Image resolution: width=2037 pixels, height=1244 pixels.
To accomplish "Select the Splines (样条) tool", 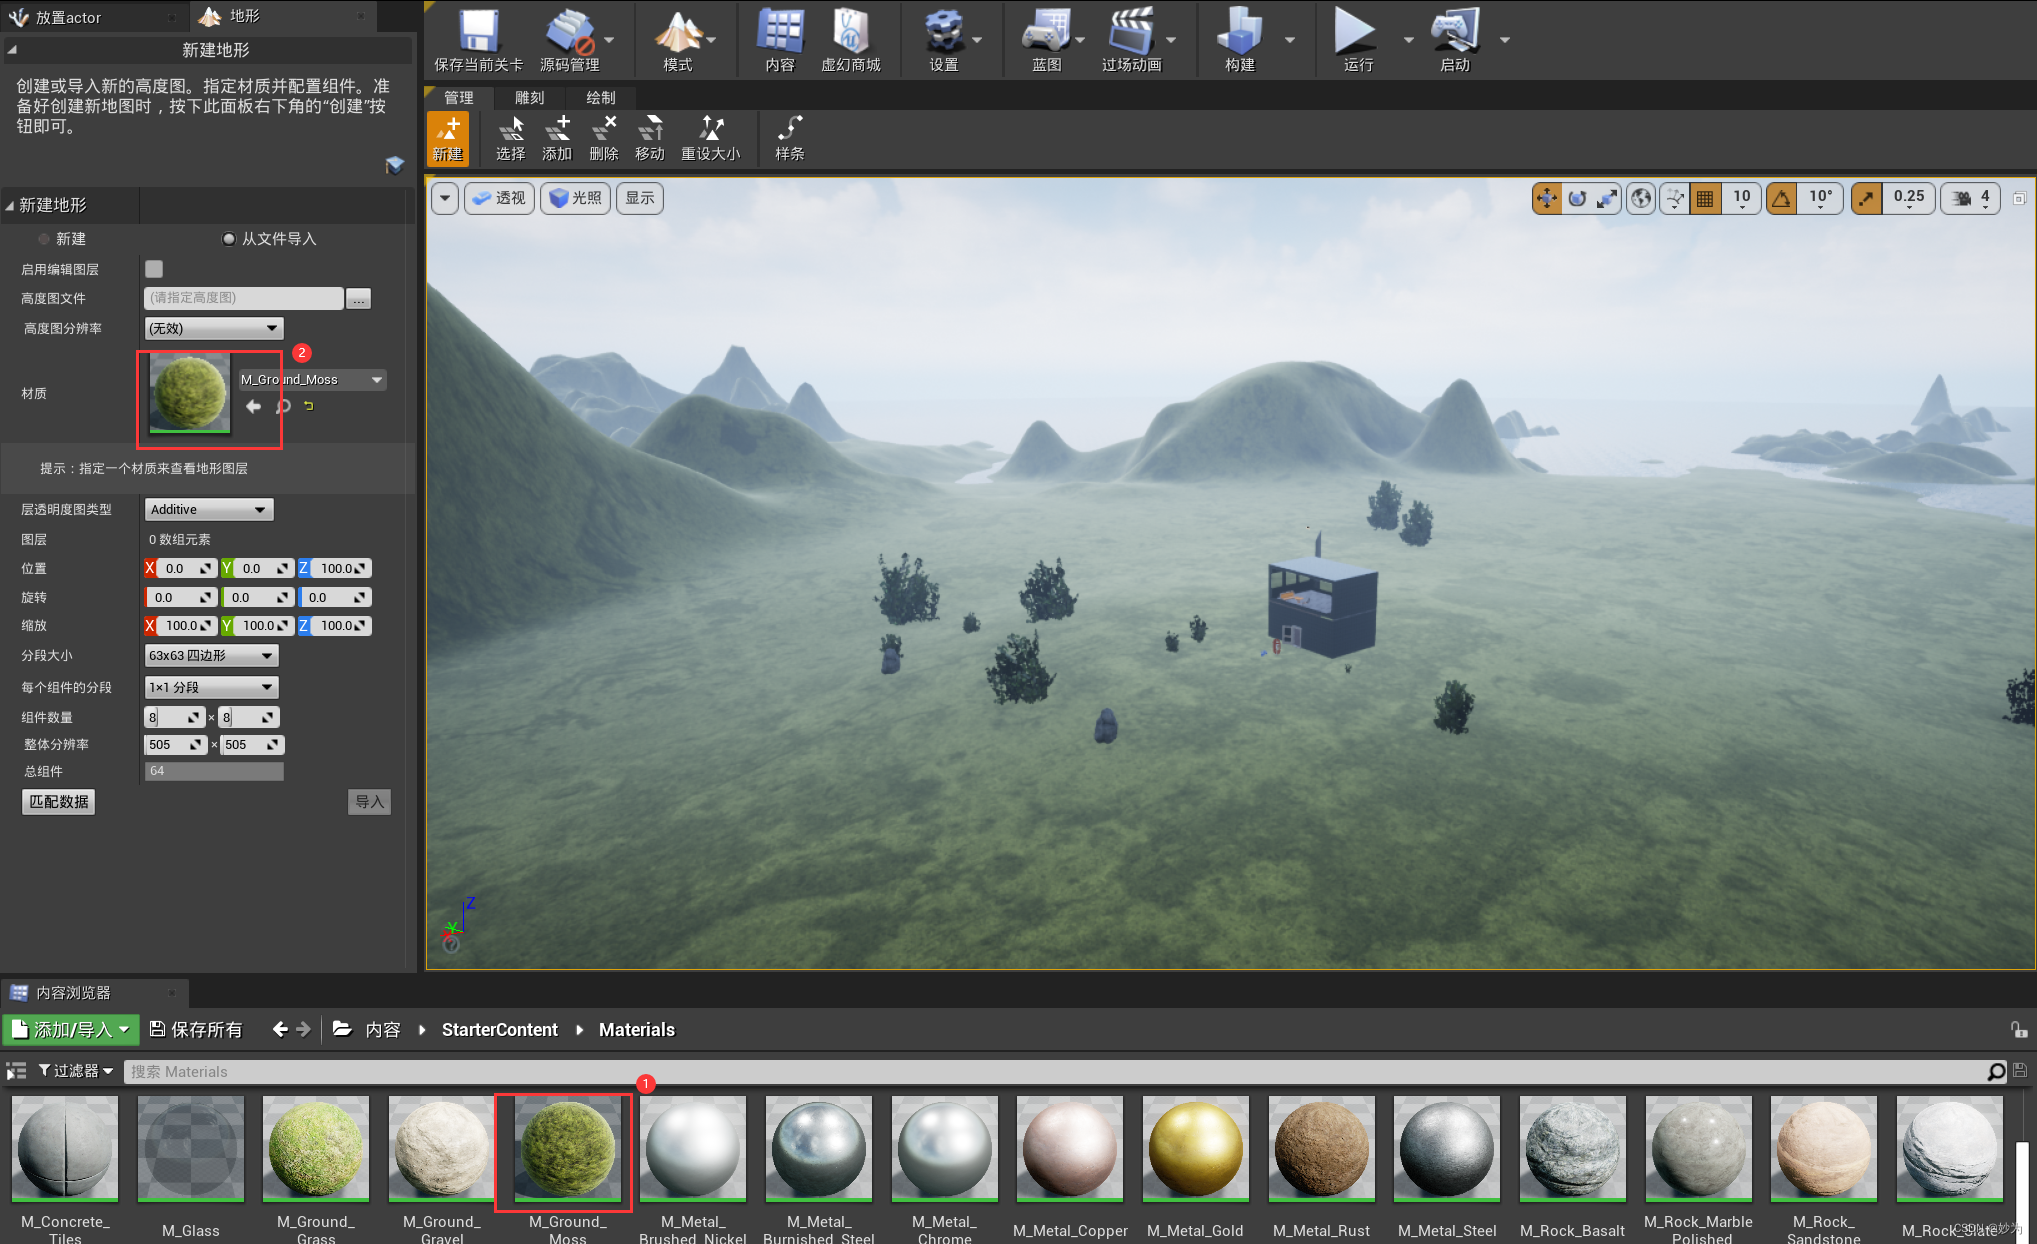I will 790,138.
